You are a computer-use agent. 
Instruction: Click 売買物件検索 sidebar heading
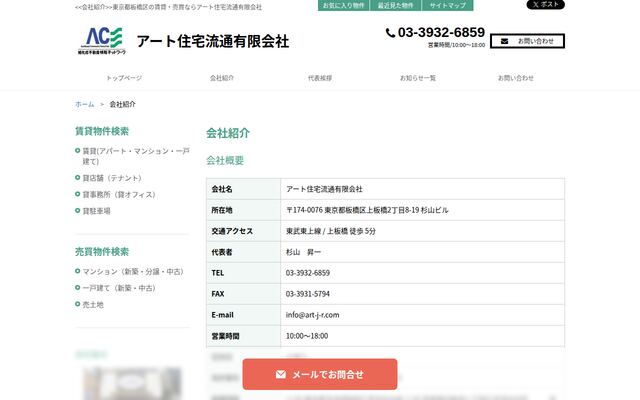pyautogui.click(x=102, y=251)
